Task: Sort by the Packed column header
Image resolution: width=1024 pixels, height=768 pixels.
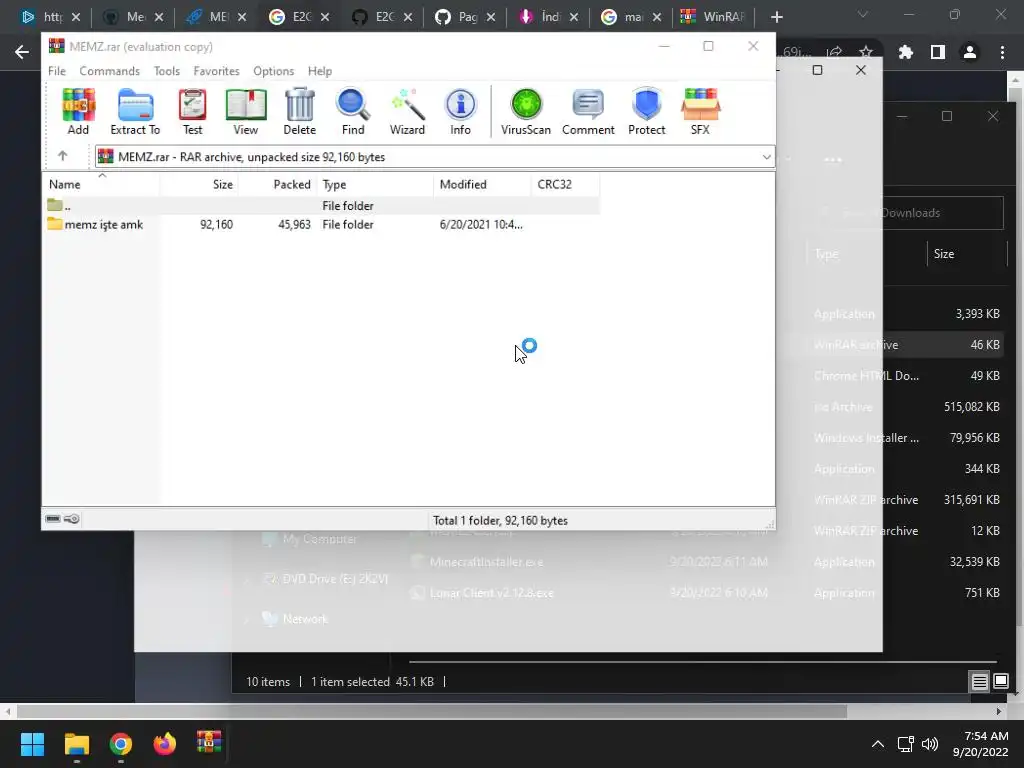Action: point(278,184)
